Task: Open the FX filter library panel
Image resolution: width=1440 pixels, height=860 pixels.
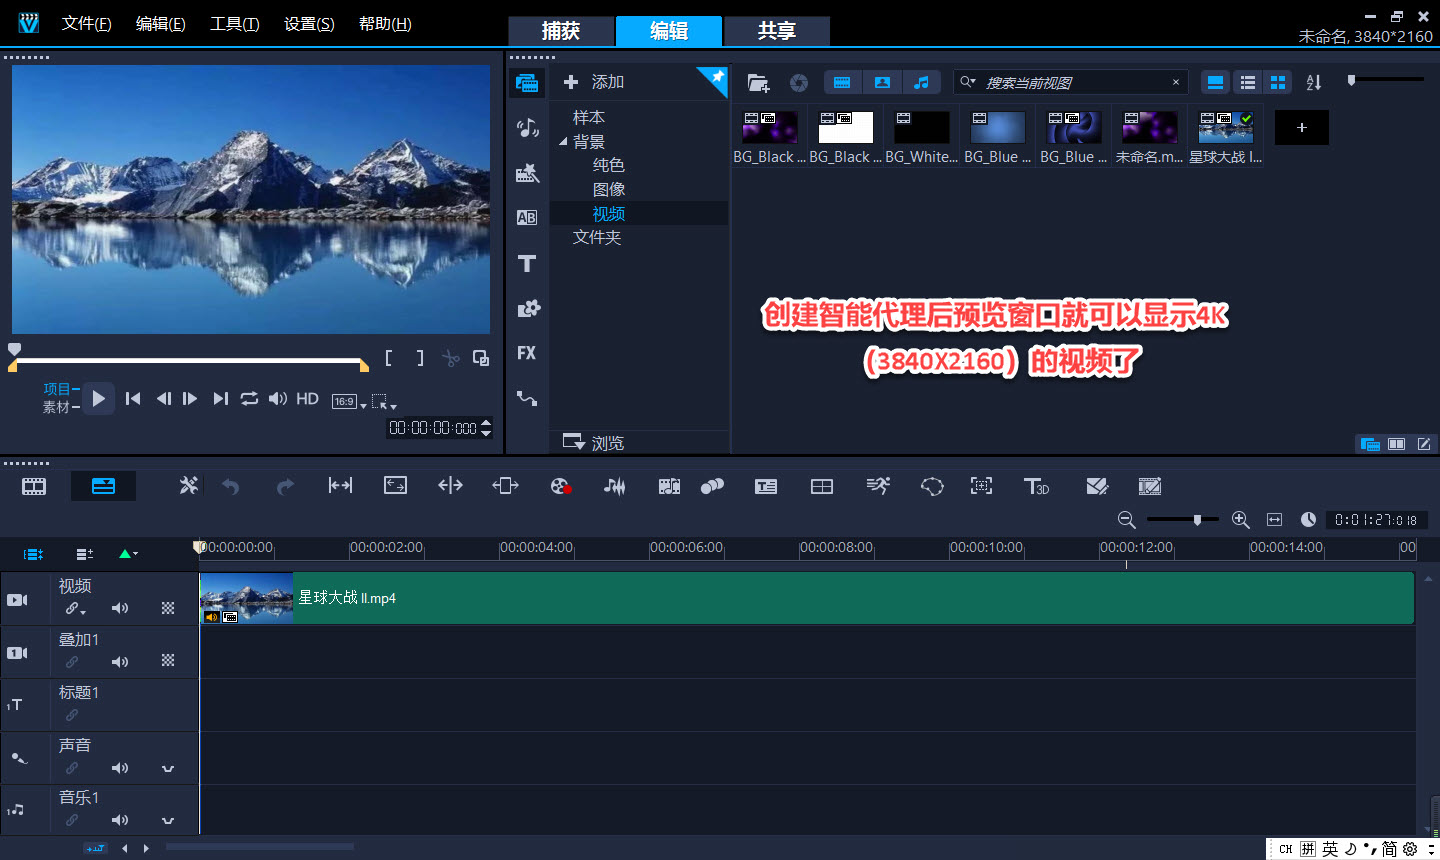Action: pyautogui.click(x=527, y=353)
